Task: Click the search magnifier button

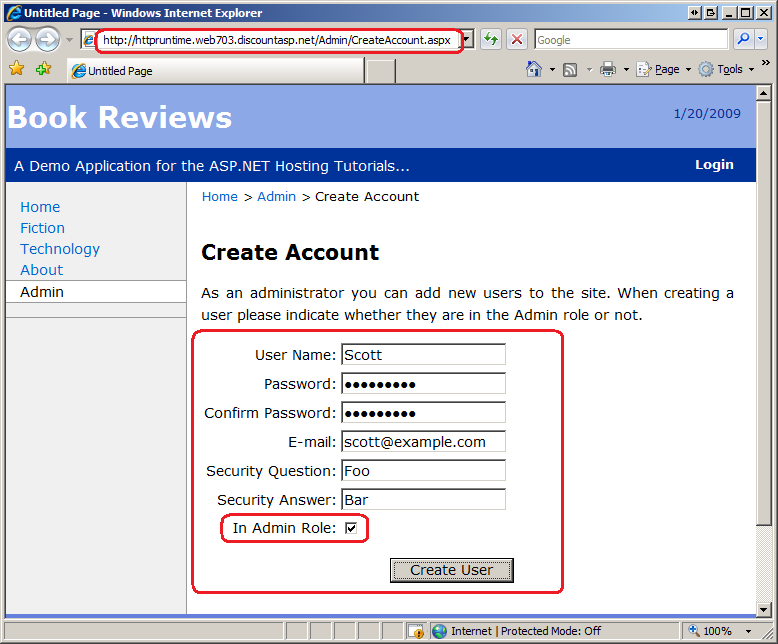Action: (x=743, y=39)
